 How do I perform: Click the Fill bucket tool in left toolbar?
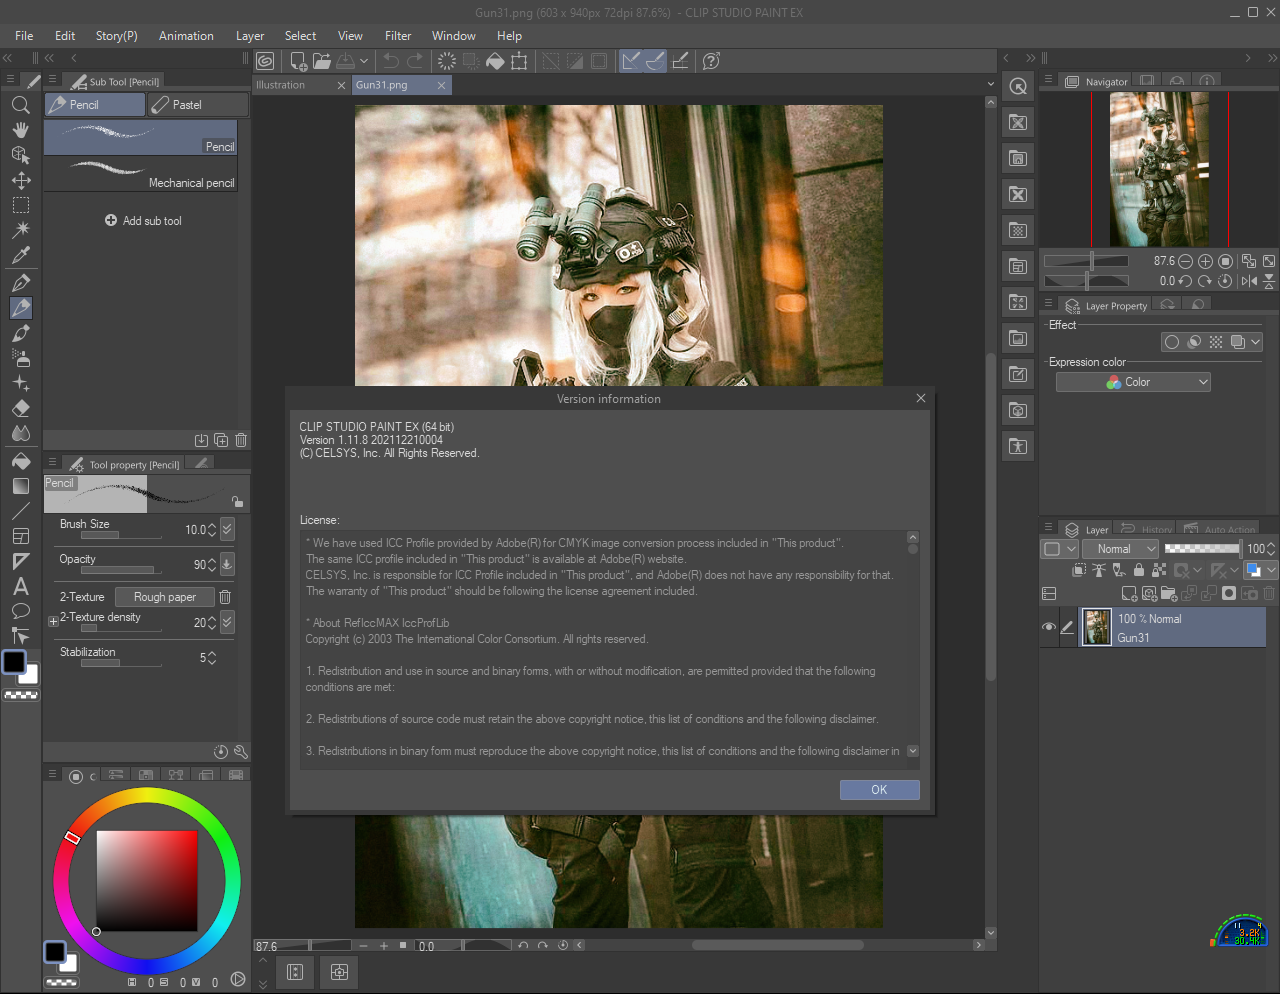pos(20,461)
